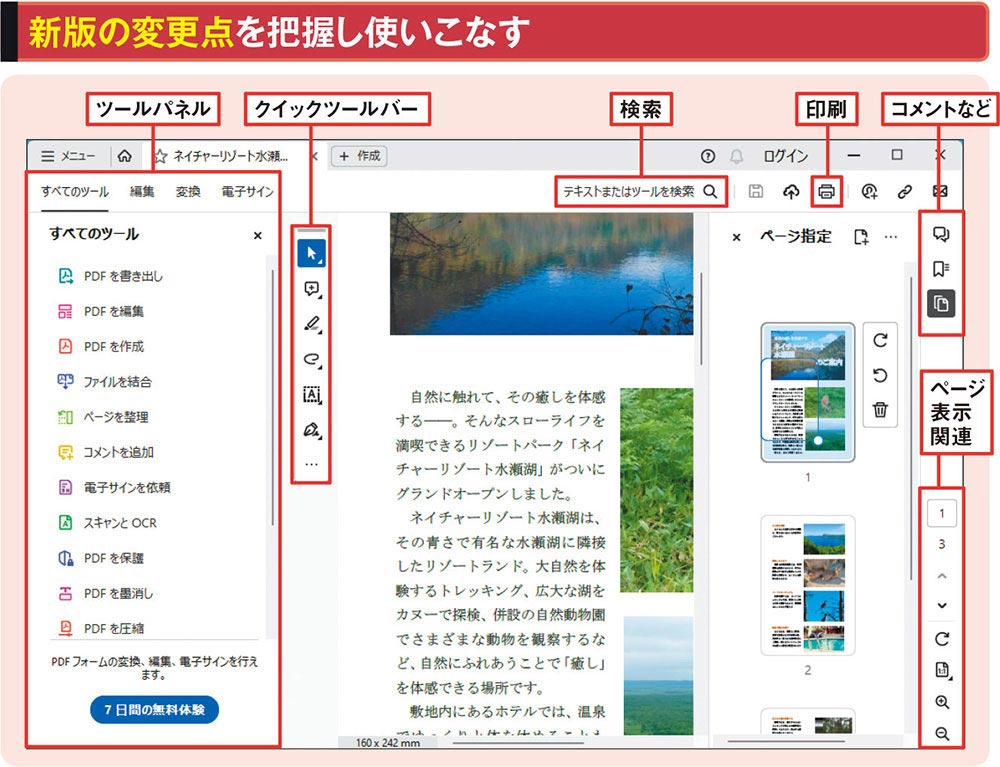
Task: Select the add comment tool in quick toolbar
Action: 311,289
